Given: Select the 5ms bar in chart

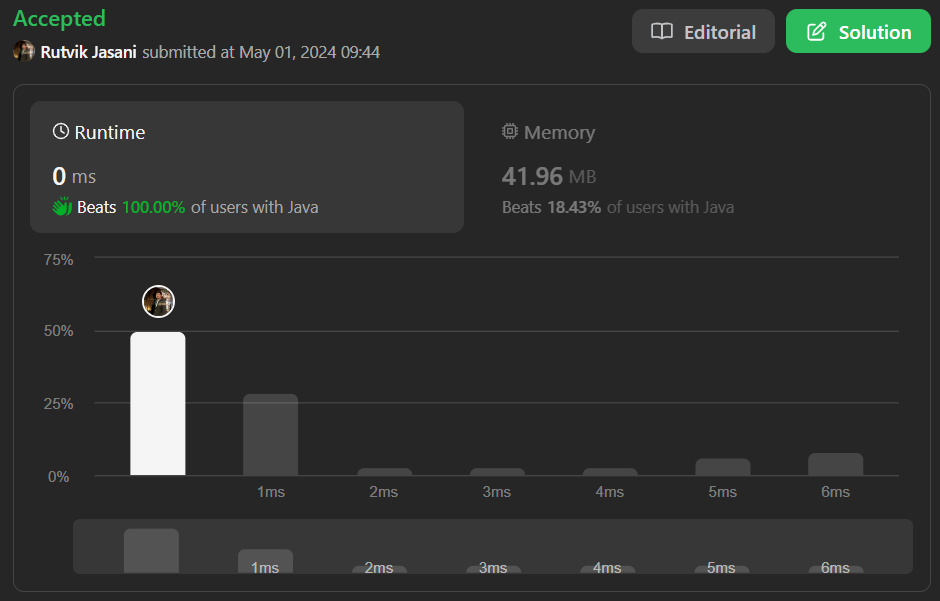Looking at the screenshot, I should click(x=723, y=467).
